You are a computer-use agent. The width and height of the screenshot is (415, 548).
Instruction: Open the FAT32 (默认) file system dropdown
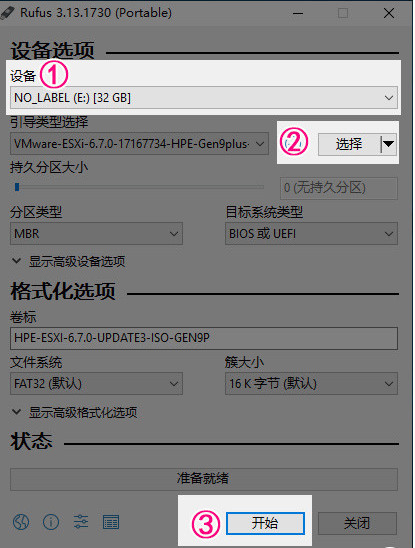[96, 384]
